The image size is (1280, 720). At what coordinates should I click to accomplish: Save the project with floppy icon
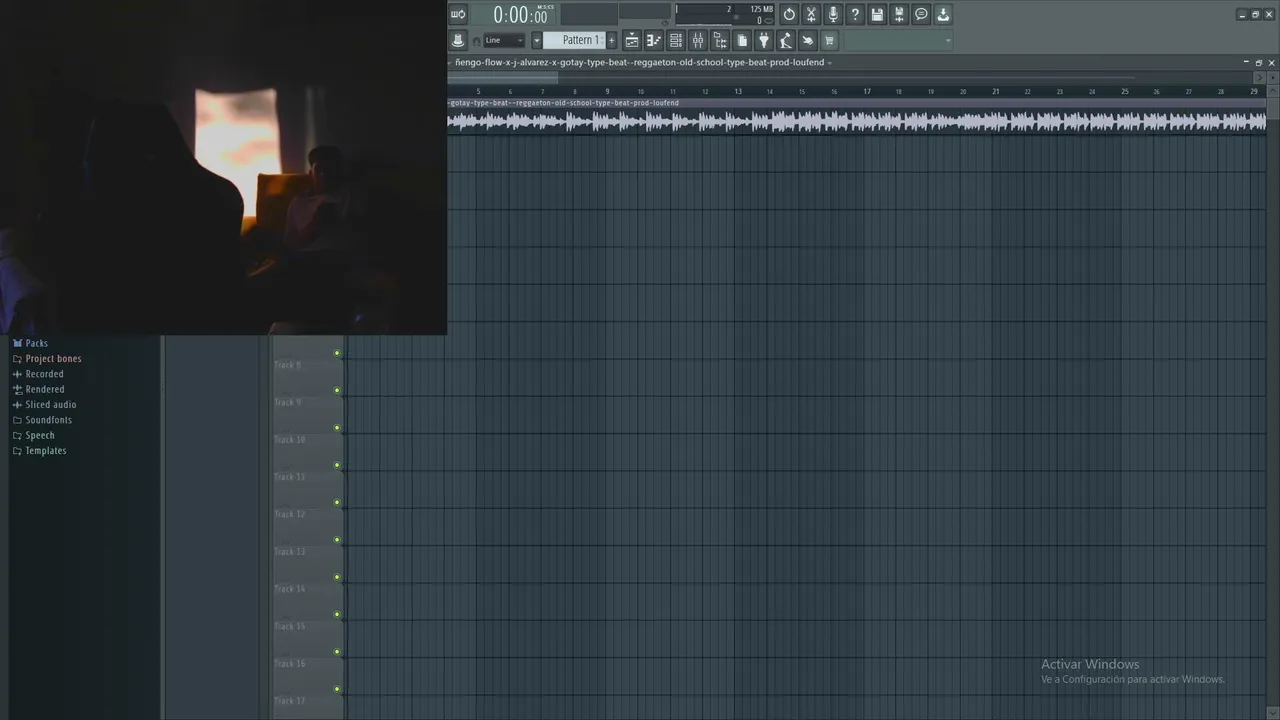[x=877, y=14]
